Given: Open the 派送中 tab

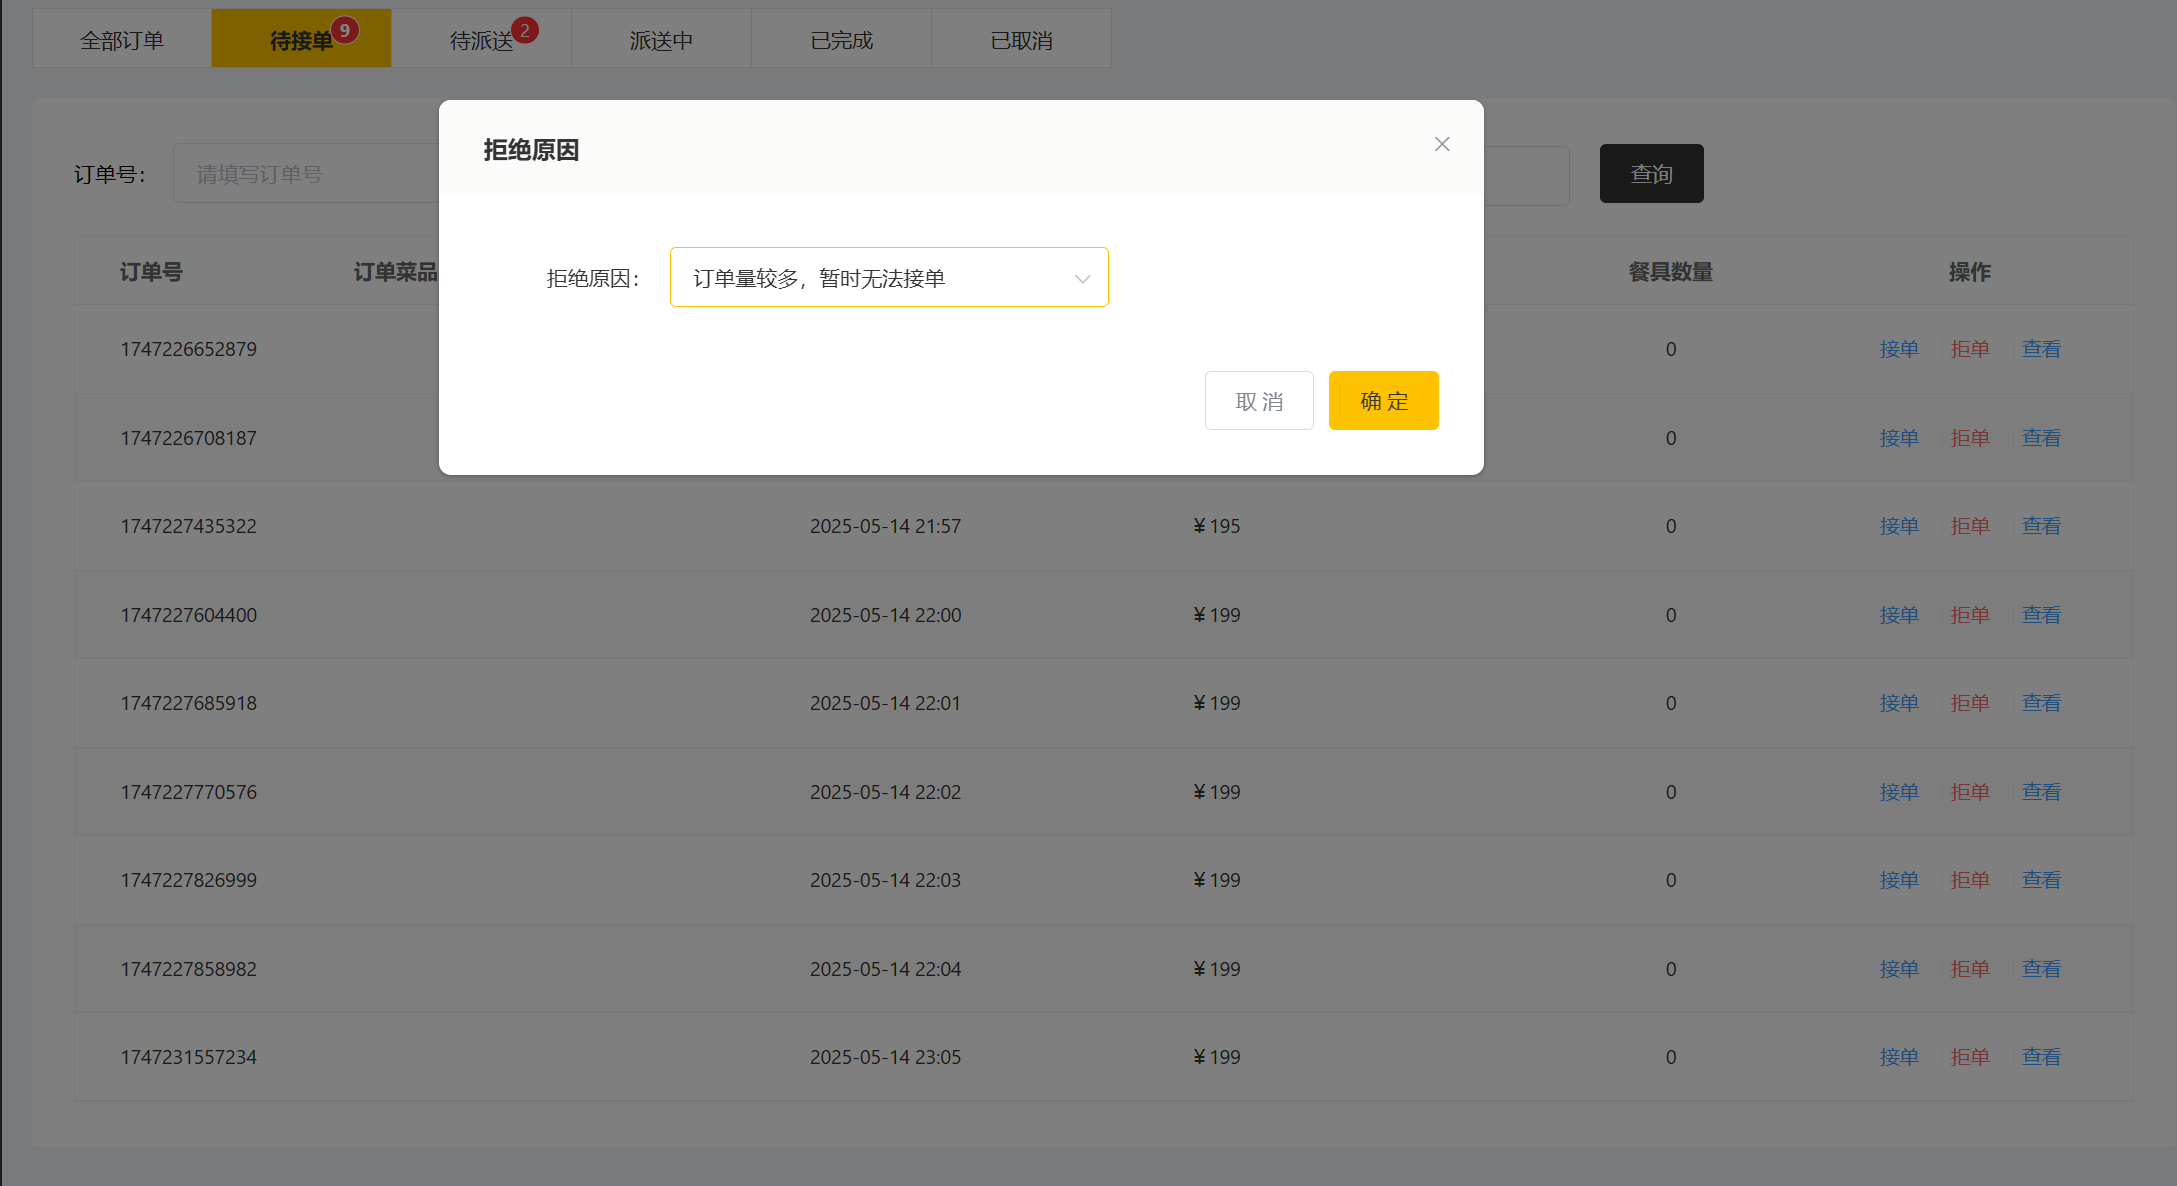Looking at the screenshot, I should [661, 40].
